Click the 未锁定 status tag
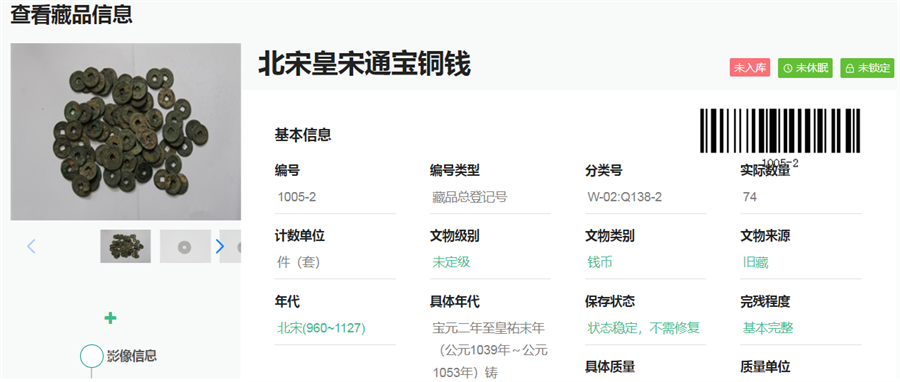Viewport: 900px width, 382px height. [867, 68]
